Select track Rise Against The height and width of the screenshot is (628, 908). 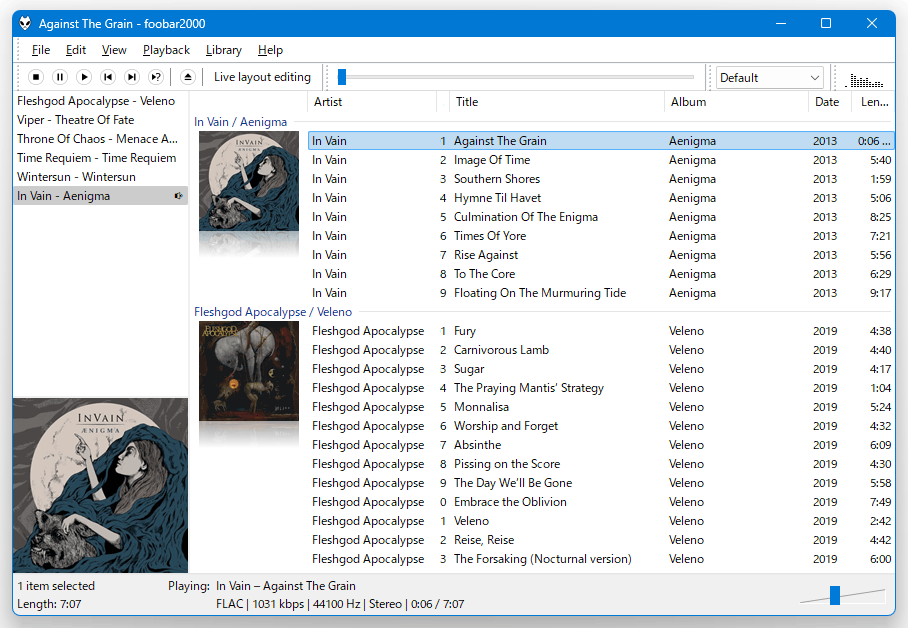[x=601, y=255]
